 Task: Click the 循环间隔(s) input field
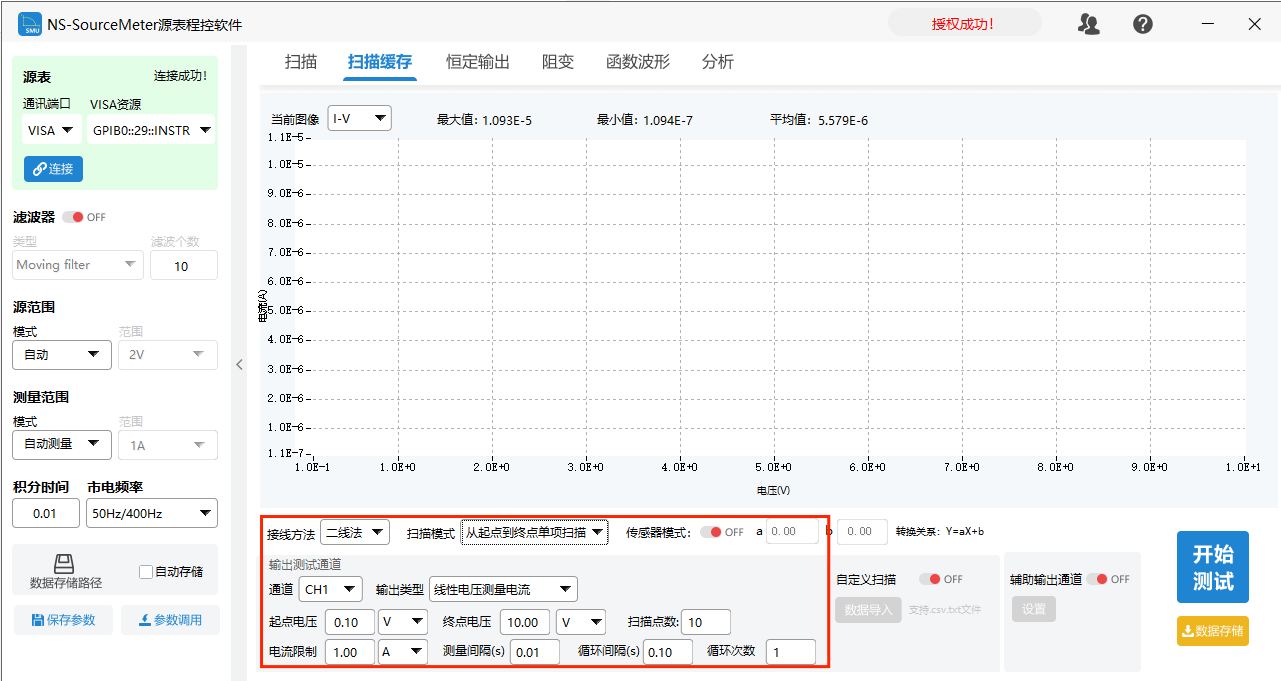(667, 653)
